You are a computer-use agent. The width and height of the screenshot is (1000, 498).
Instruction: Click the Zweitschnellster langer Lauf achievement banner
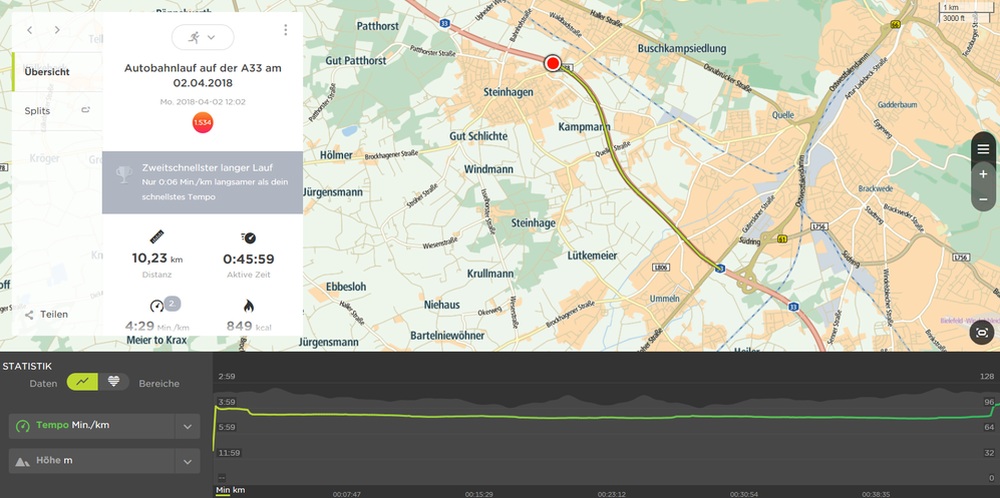(x=202, y=182)
